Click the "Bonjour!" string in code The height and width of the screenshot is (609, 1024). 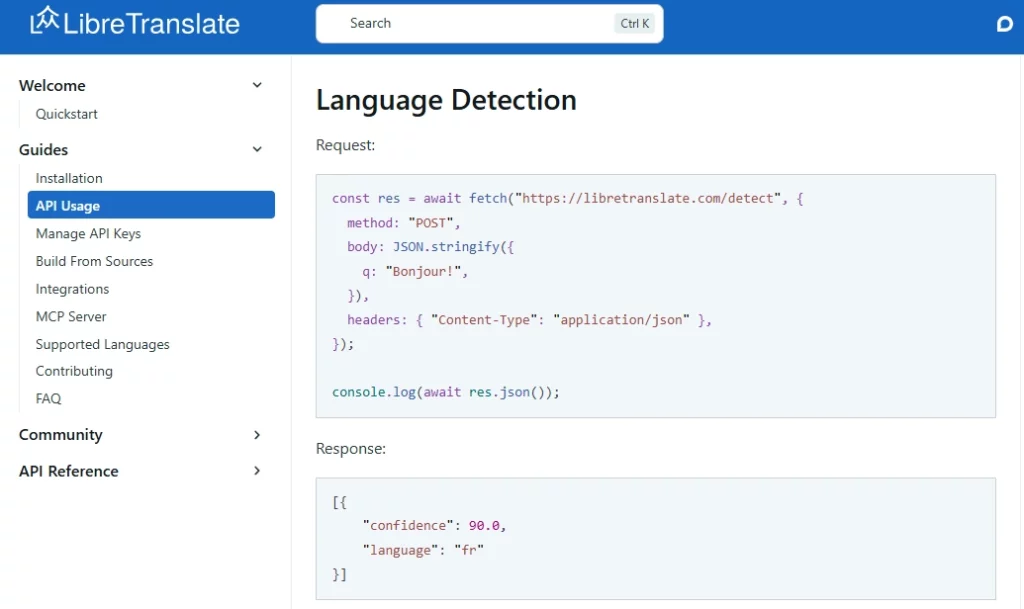(424, 272)
